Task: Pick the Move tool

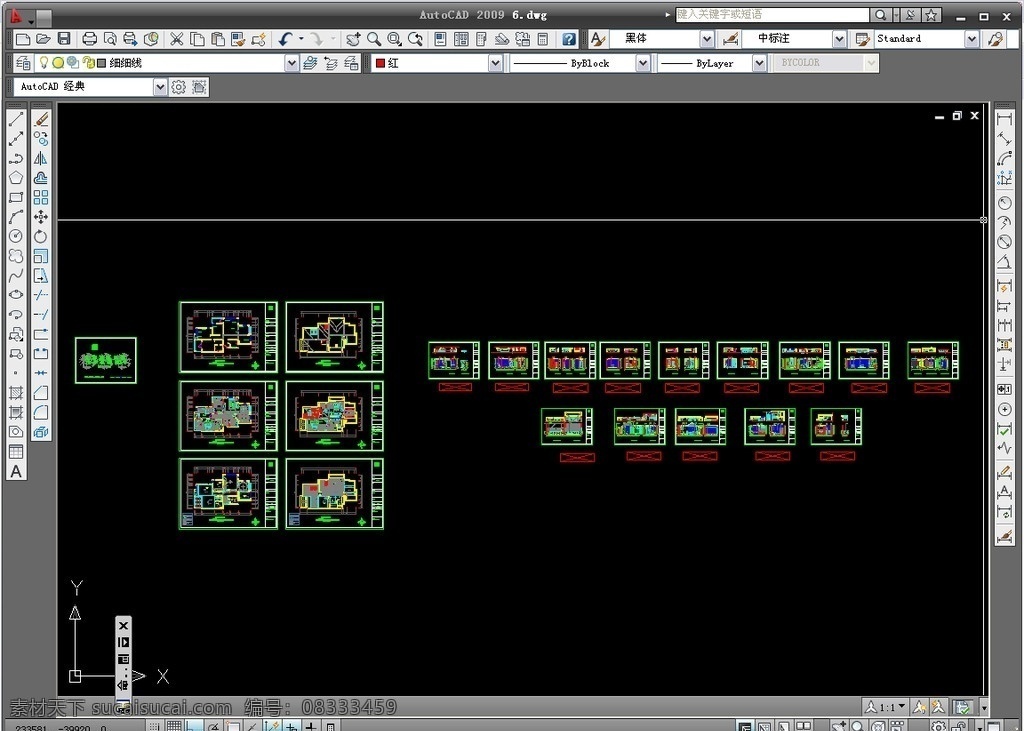Action: [x=41, y=217]
